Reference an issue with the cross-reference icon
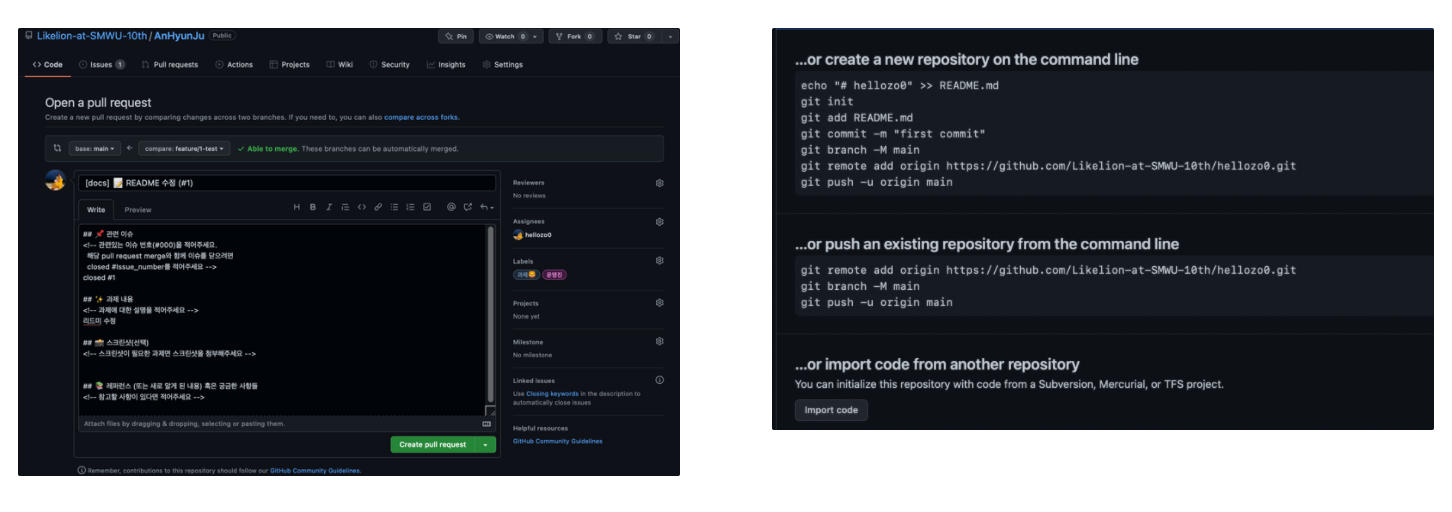The height and width of the screenshot is (512, 1452). (x=467, y=207)
